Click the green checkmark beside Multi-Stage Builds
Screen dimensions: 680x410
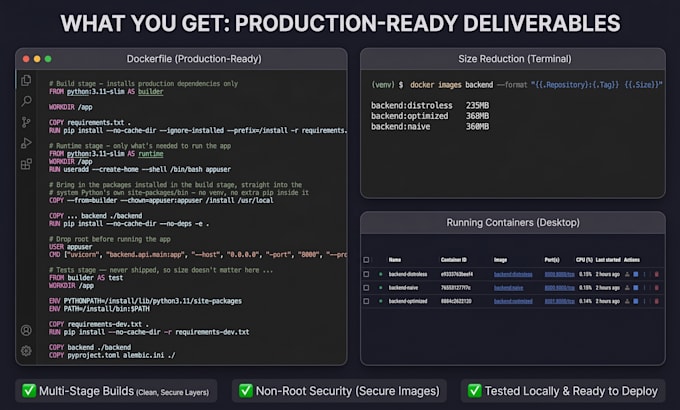tap(29, 390)
